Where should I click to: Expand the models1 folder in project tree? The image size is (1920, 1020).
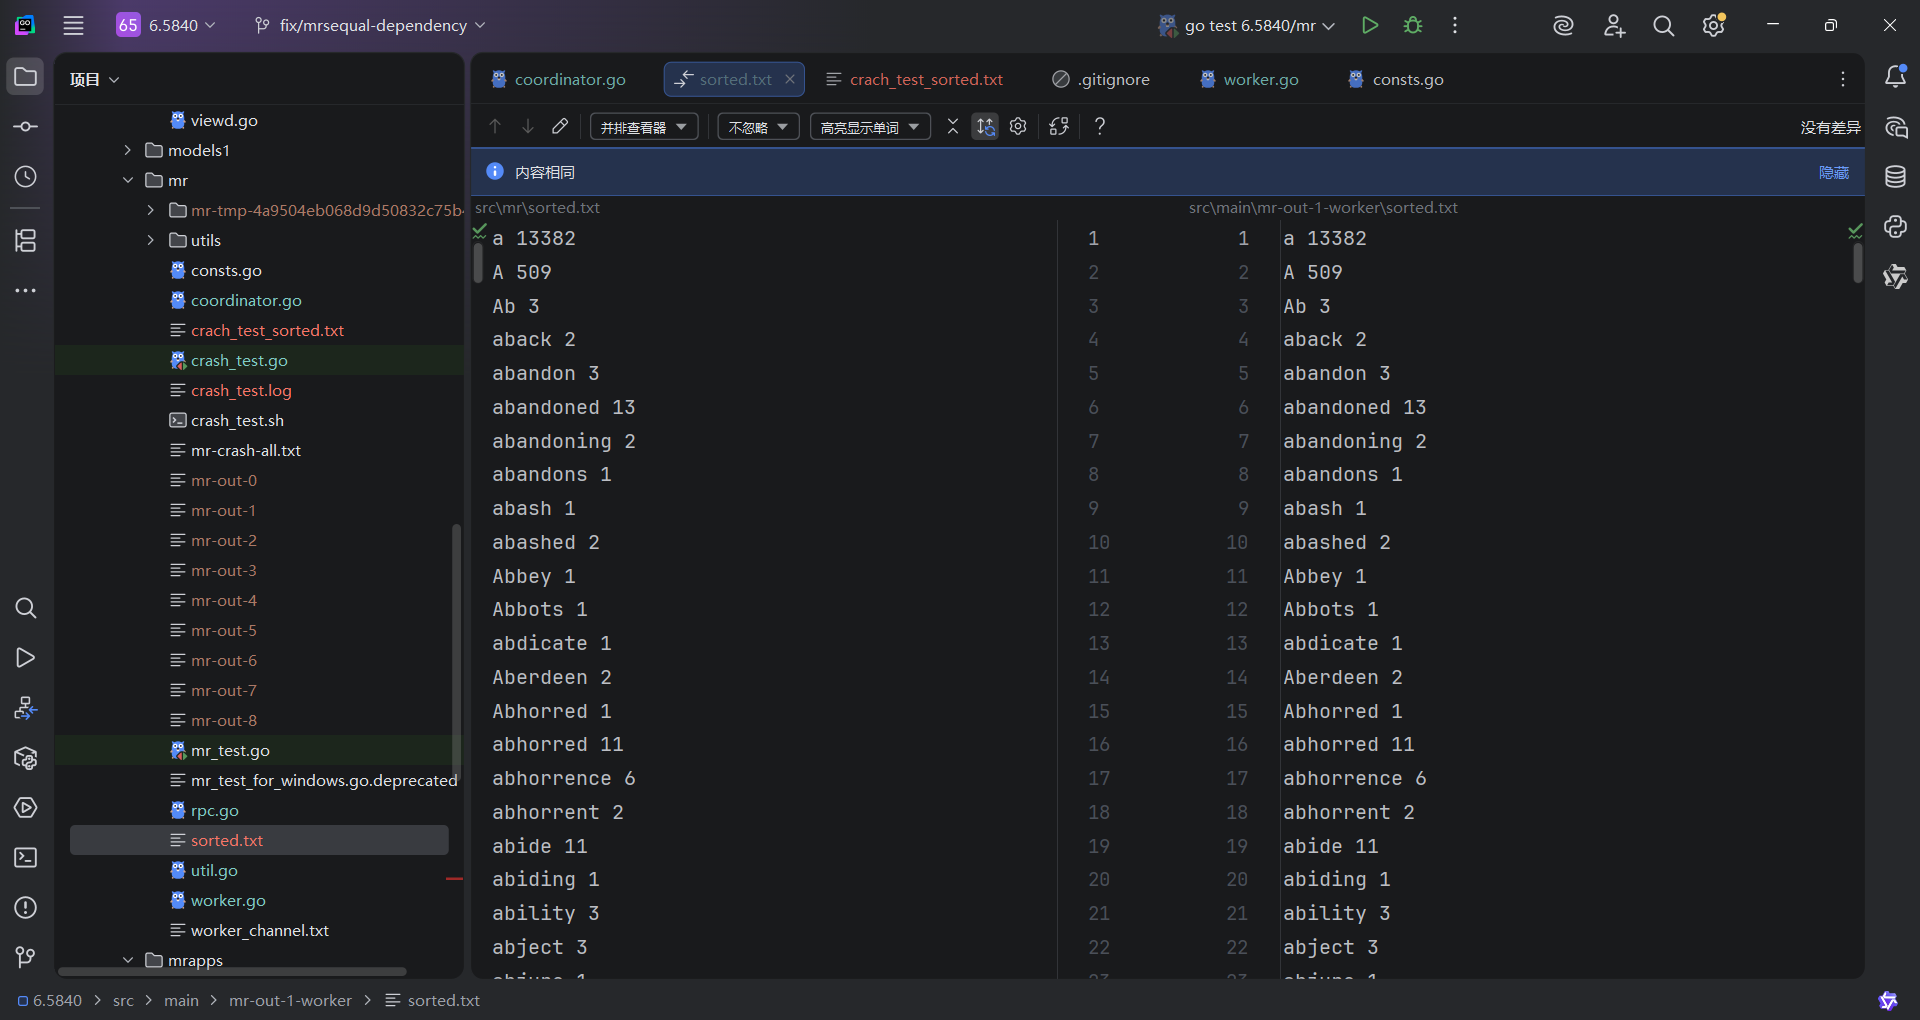click(128, 150)
